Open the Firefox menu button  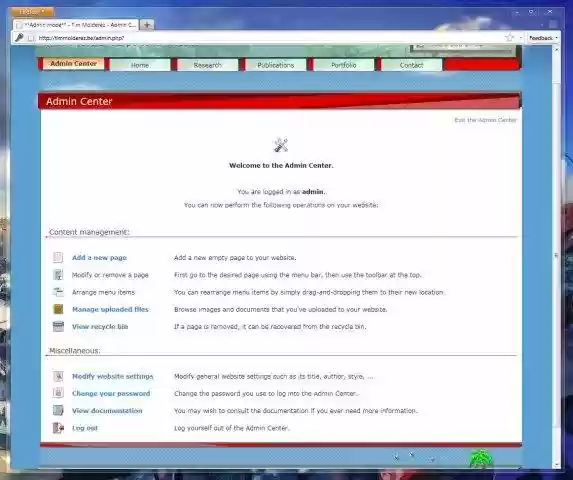(32, 12)
